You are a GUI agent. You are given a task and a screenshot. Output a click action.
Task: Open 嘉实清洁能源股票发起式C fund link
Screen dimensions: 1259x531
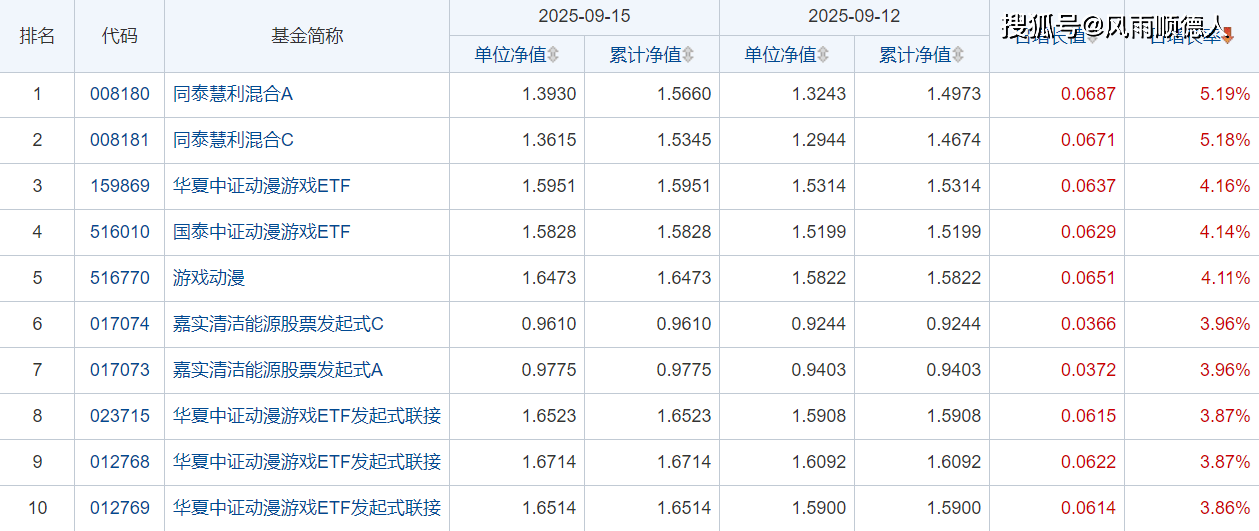pyautogui.click(x=278, y=325)
